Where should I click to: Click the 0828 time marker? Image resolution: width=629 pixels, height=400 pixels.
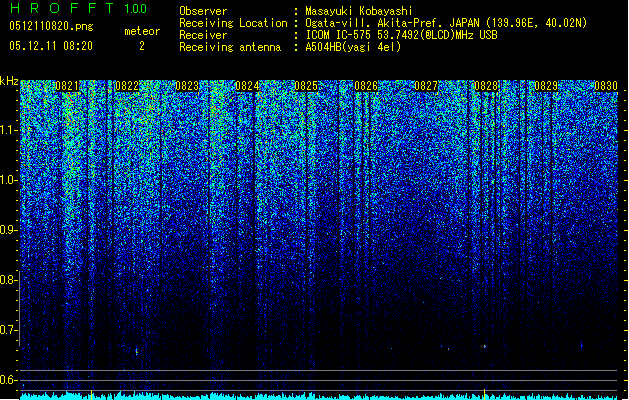[x=486, y=86]
